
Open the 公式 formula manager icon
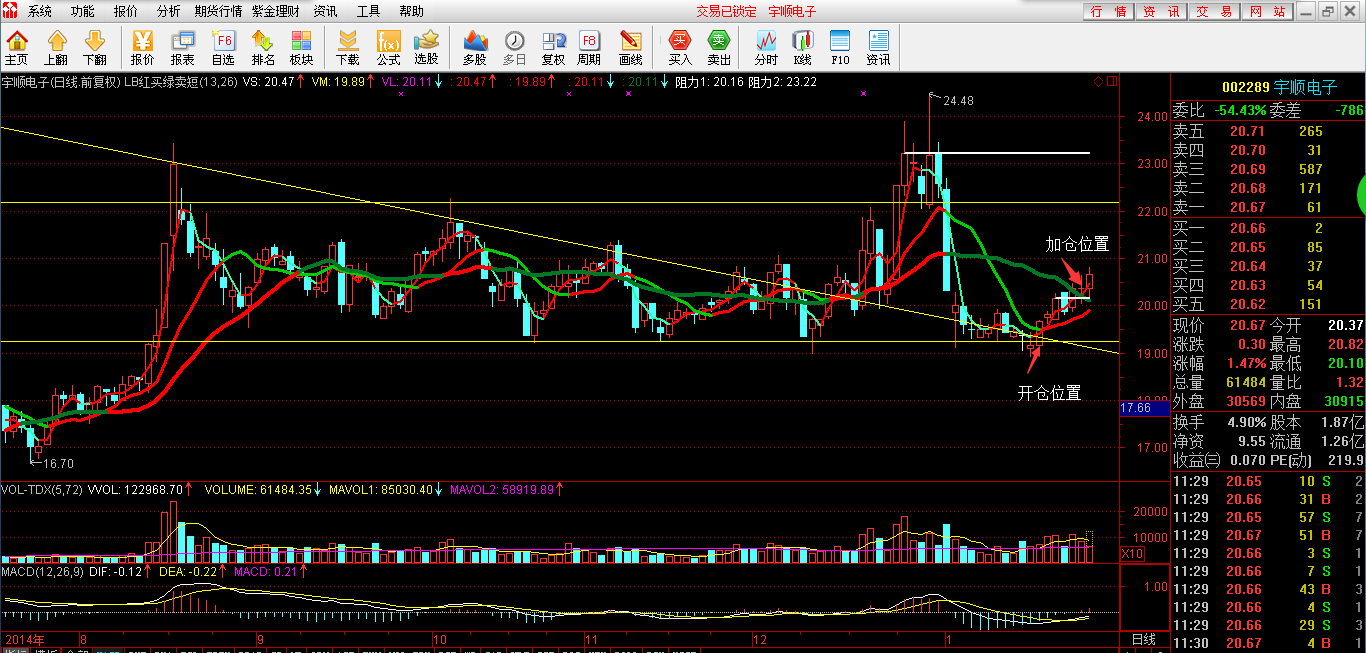click(388, 47)
